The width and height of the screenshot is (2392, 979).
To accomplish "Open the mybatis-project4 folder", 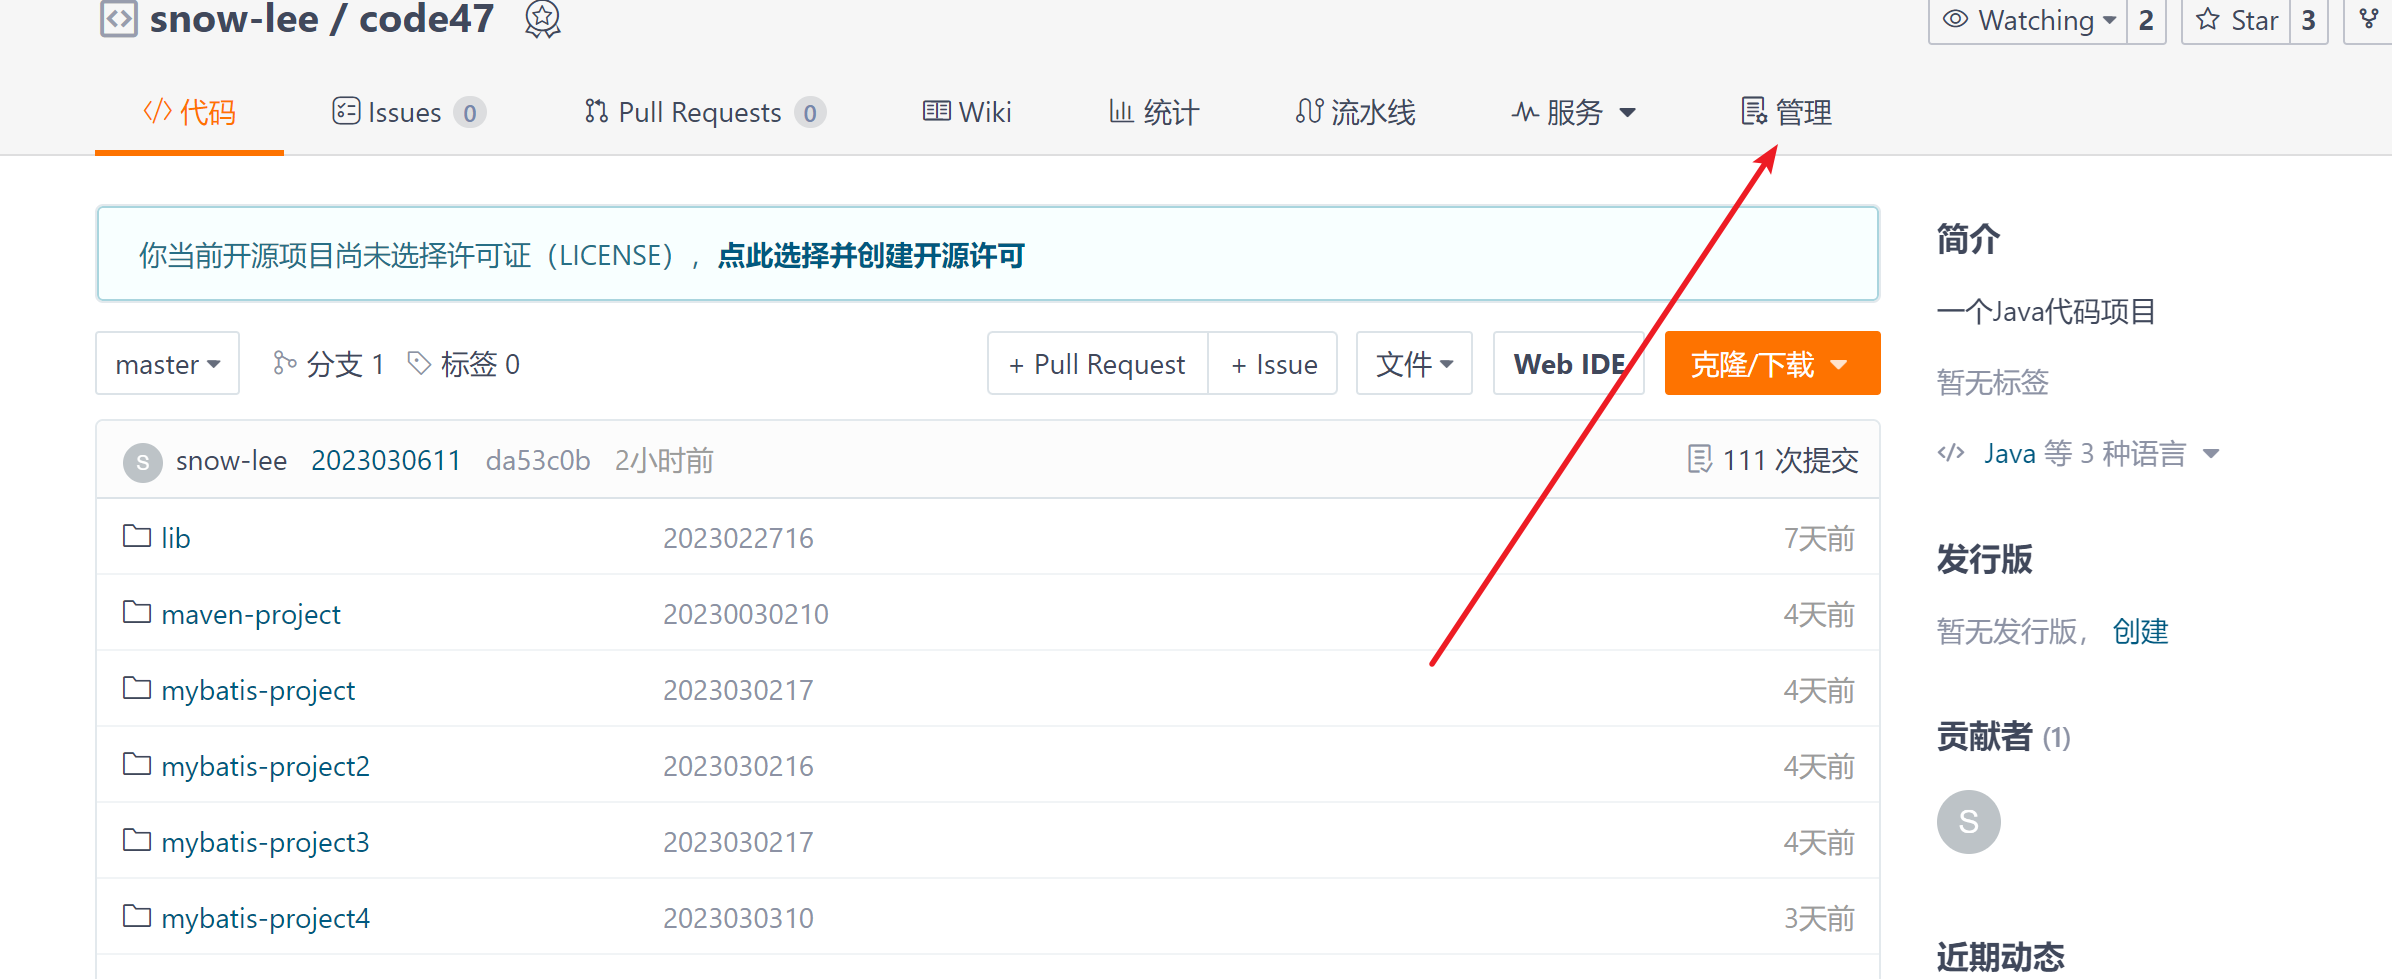I will click(265, 918).
